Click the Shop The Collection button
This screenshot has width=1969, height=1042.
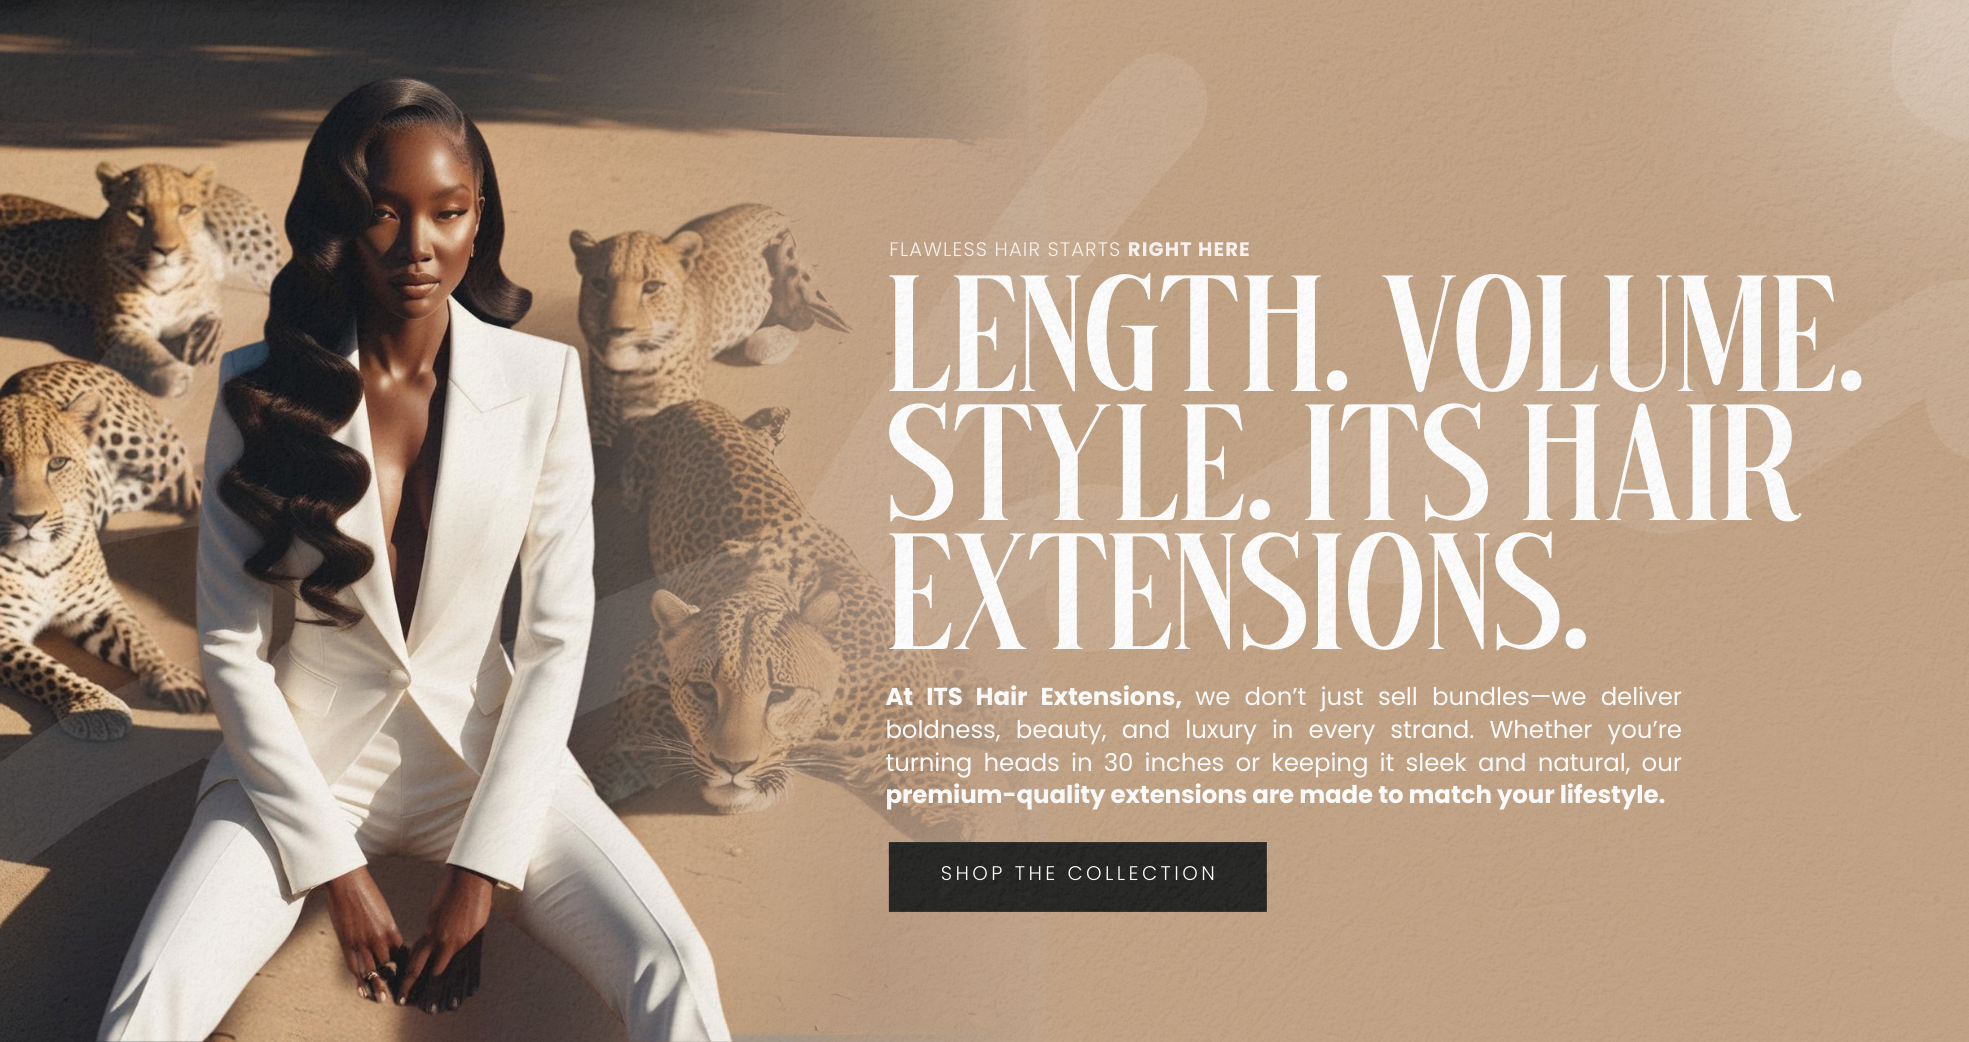click(1077, 876)
